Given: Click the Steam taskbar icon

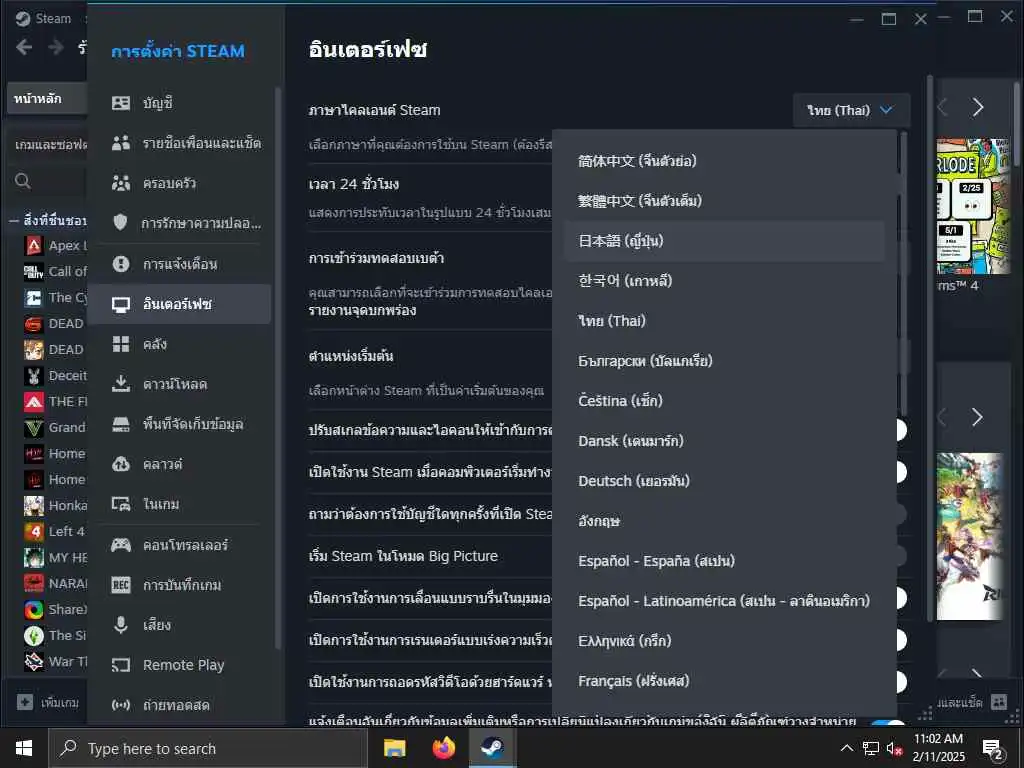Looking at the screenshot, I should 492,748.
